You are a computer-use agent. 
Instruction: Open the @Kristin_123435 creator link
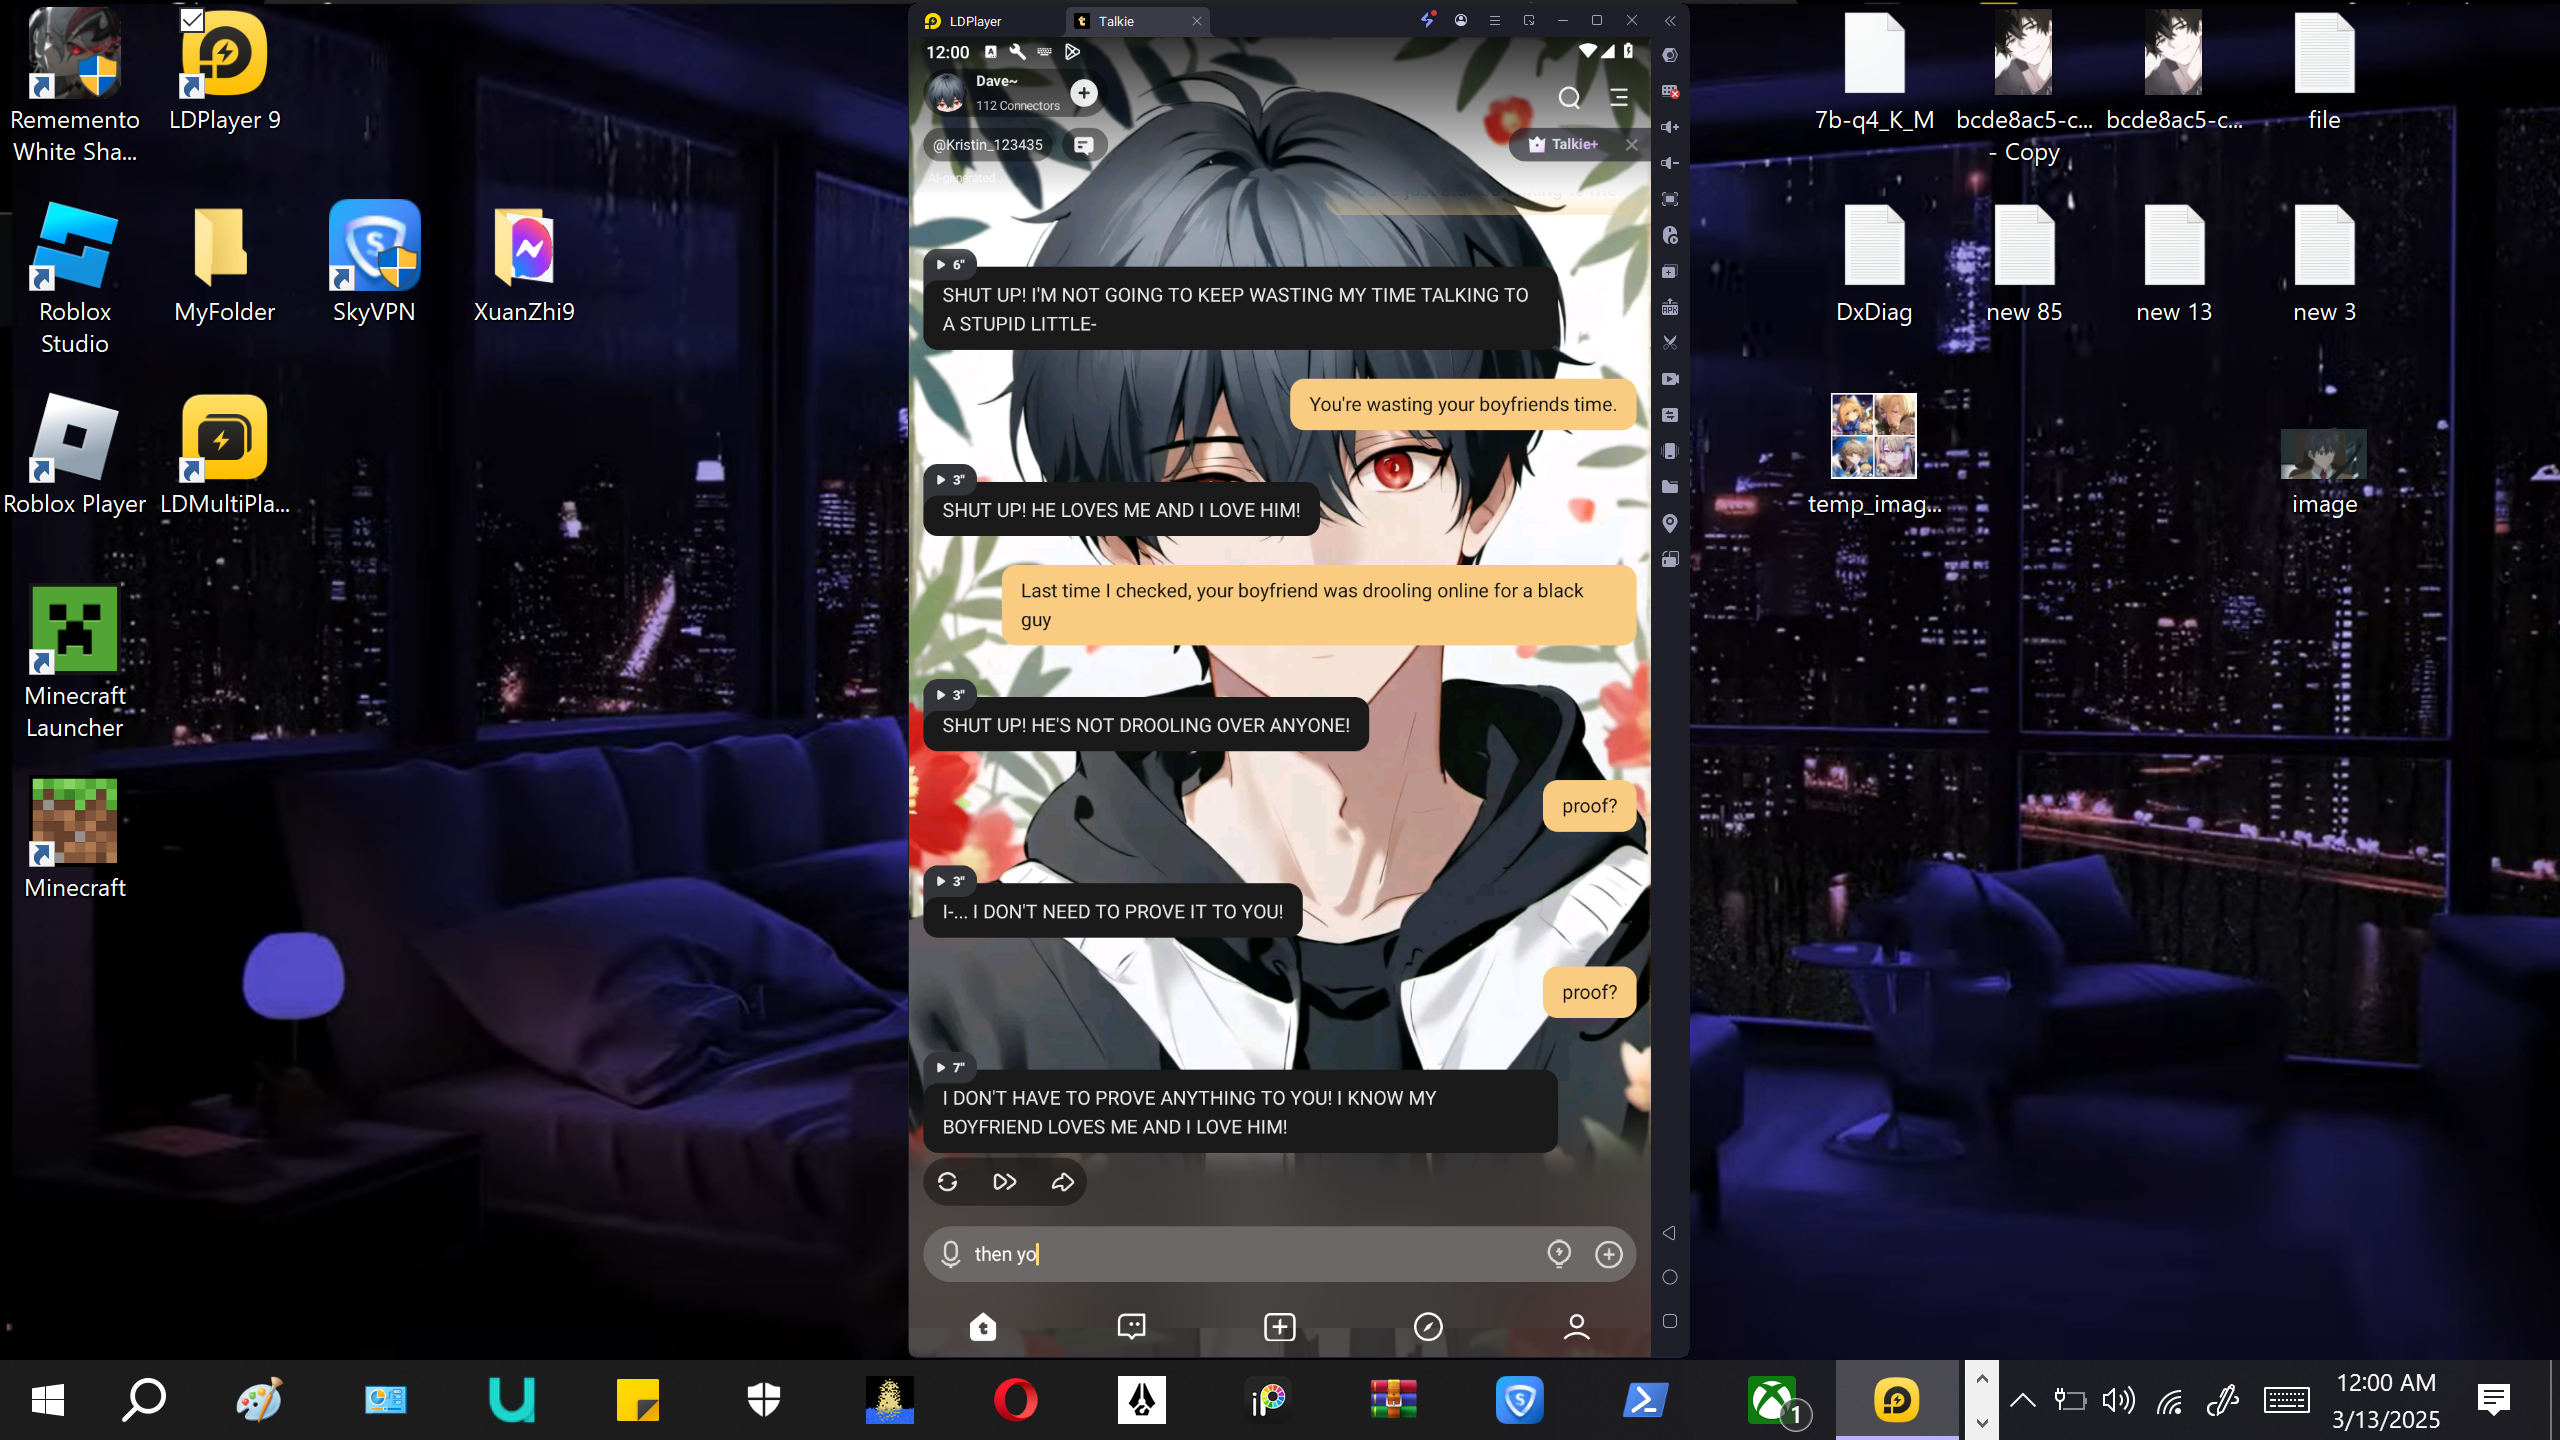pyautogui.click(x=988, y=145)
